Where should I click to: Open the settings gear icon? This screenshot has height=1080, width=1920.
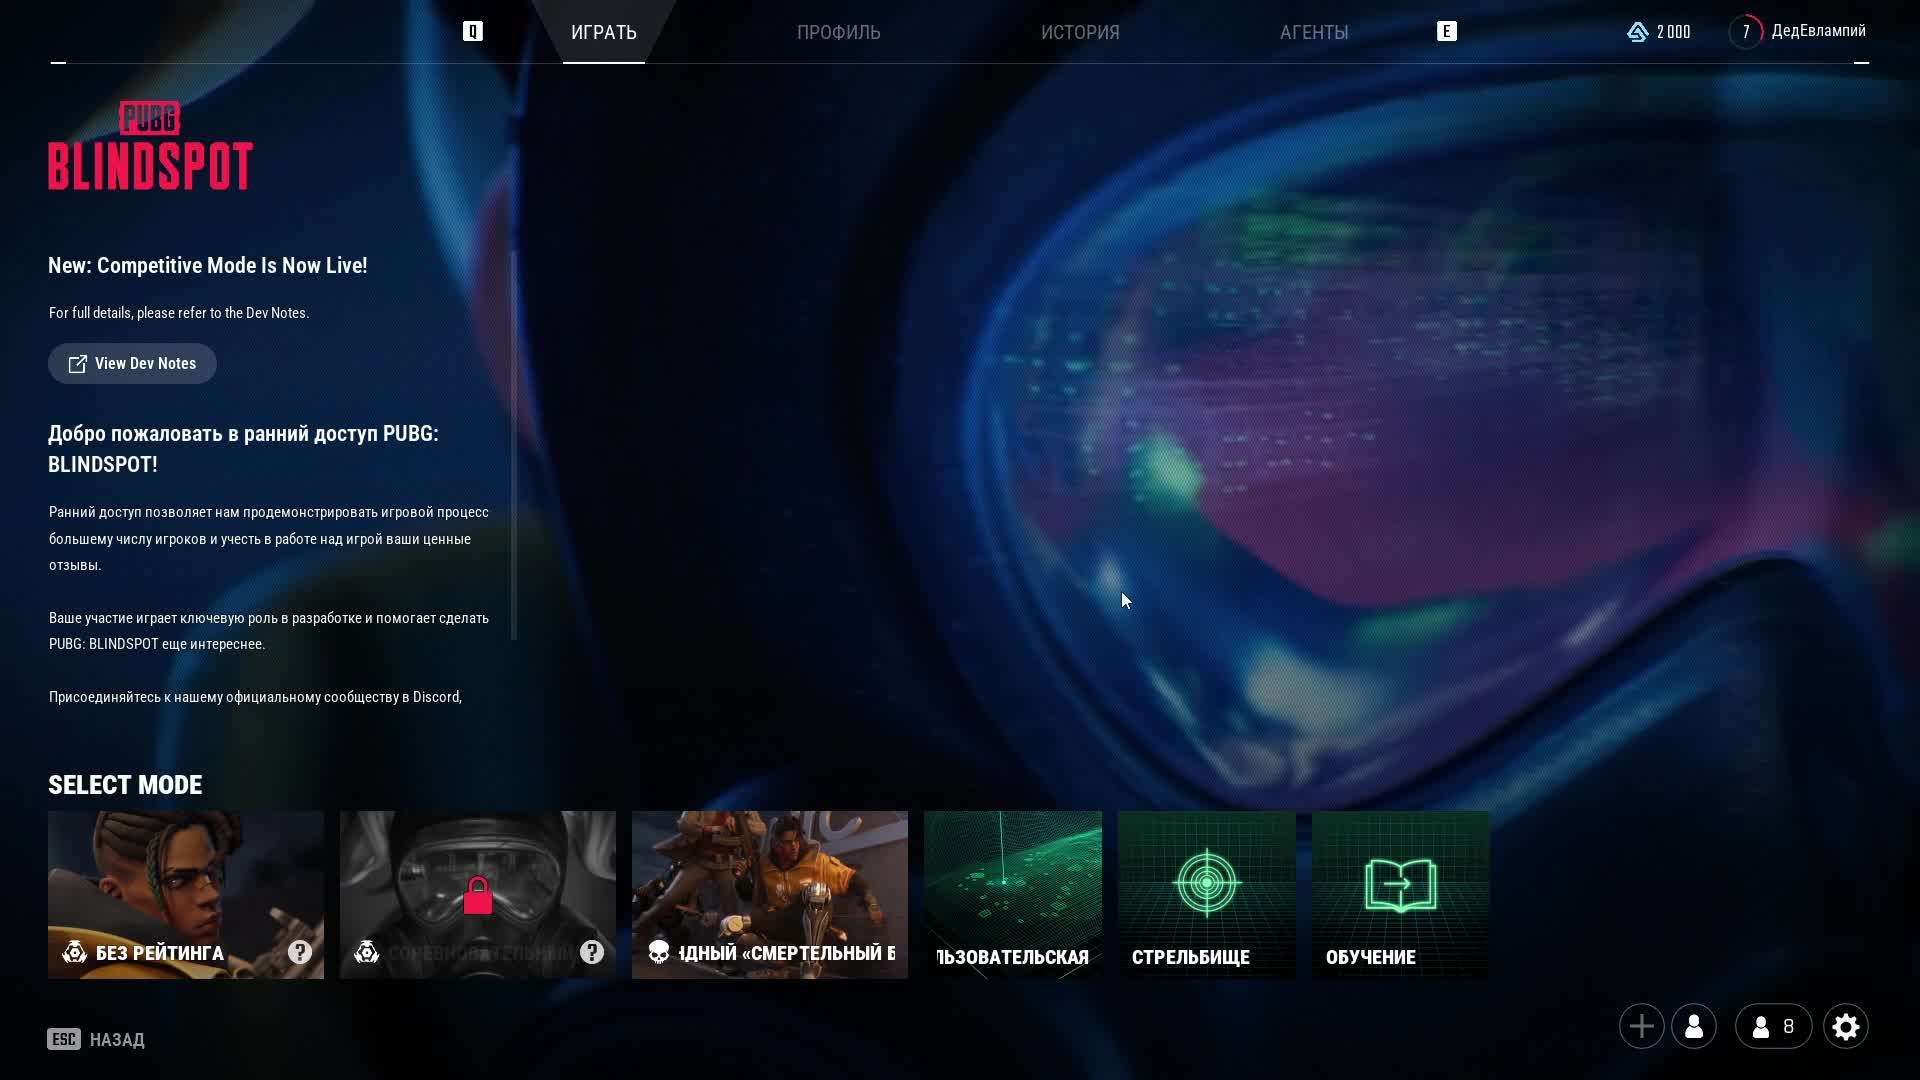(x=1845, y=1026)
